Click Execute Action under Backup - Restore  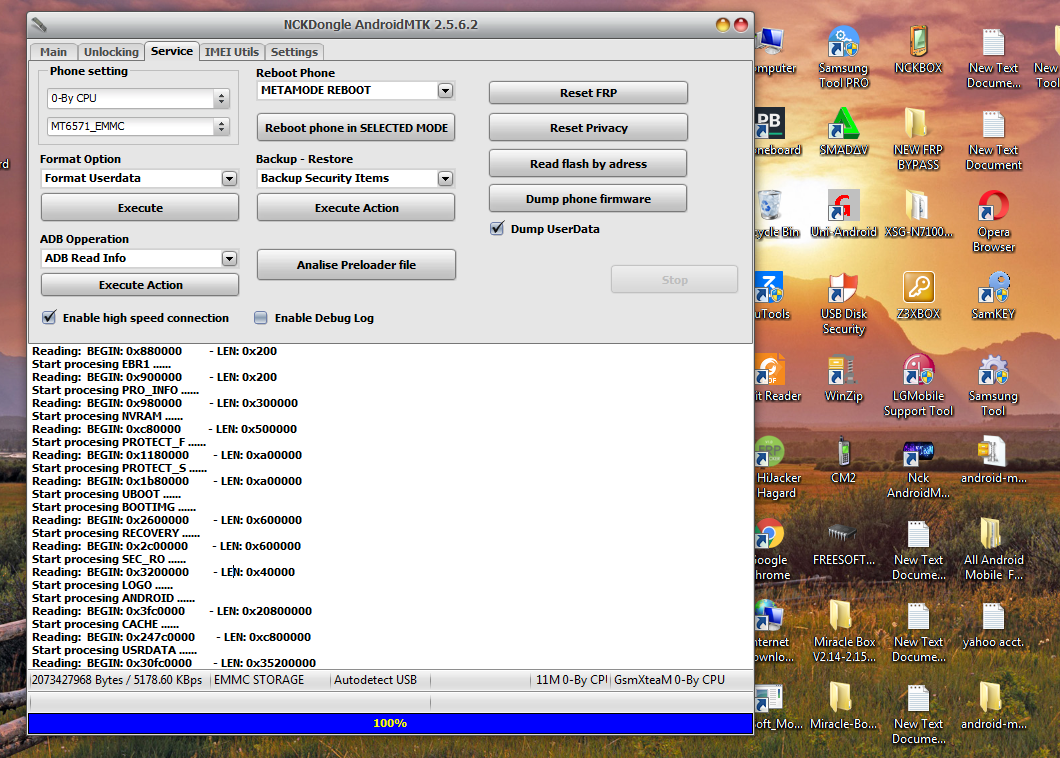tap(356, 208)
